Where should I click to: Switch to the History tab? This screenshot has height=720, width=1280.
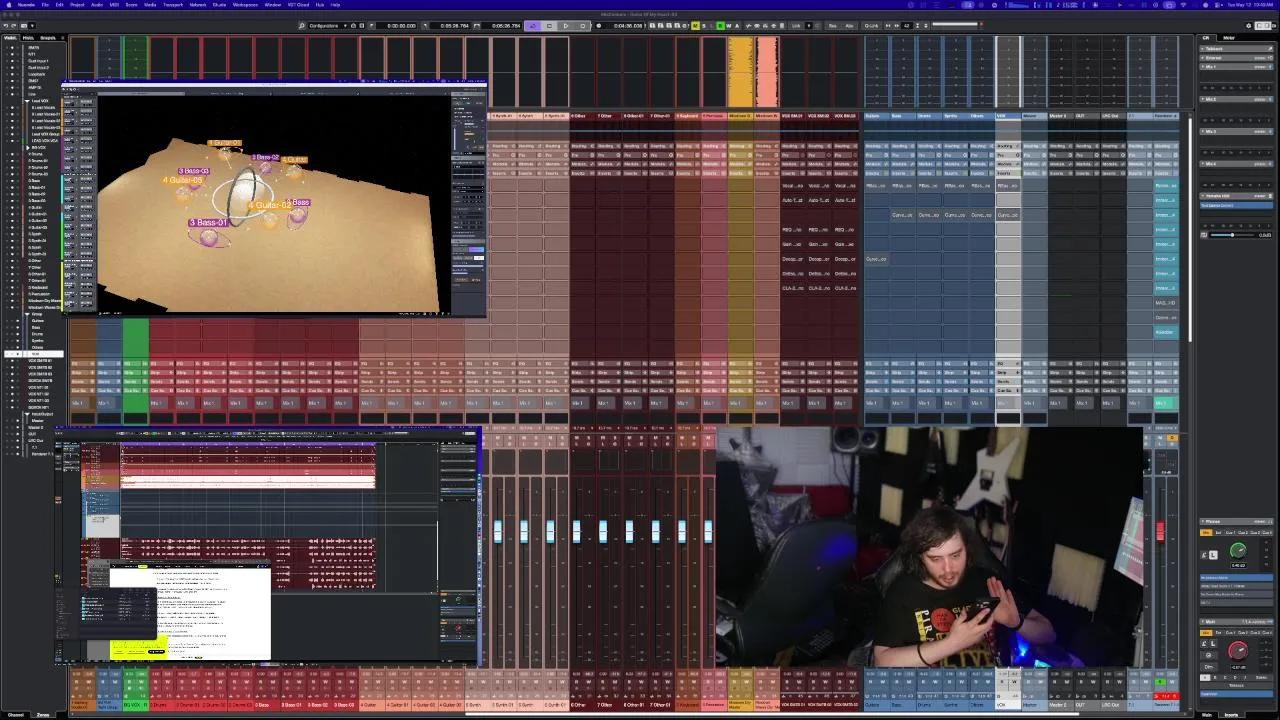pos(28,37)
